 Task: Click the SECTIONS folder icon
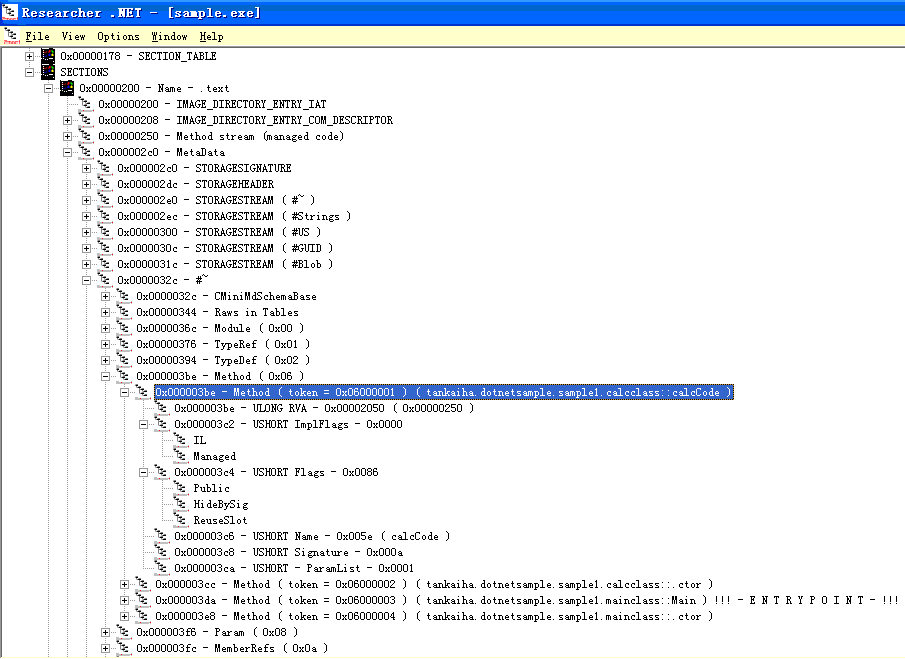click(x=48, y=72)
